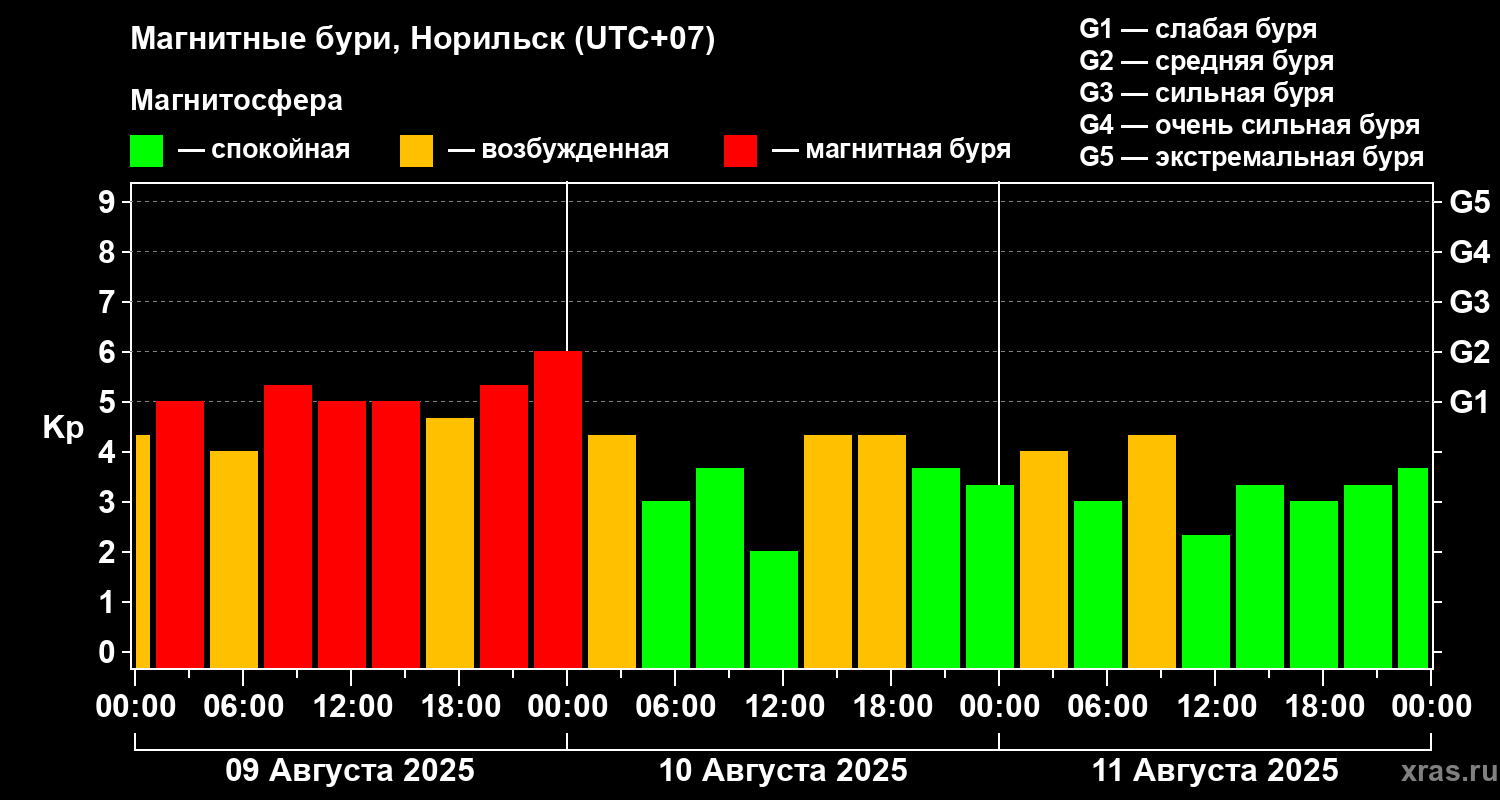The height and width of the screenshot is (800, 1500).
Task: Click the '2' tick on the Kp axis
Action: pyautogui.click(x=109, y=552)
